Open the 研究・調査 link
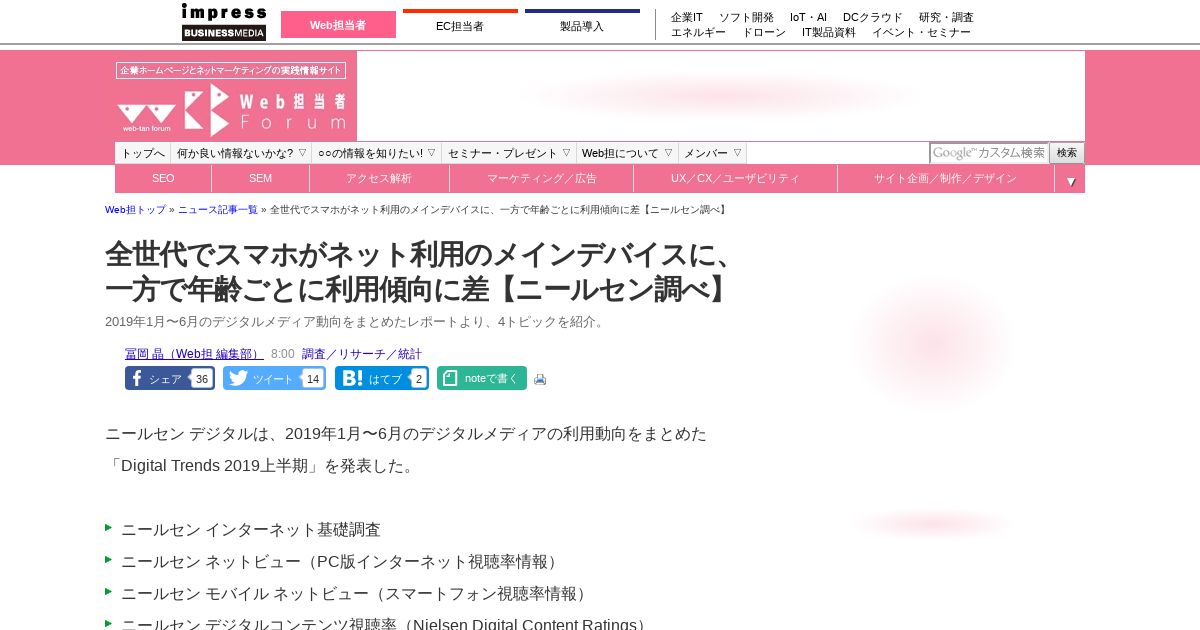1200x630 pixels. pos(946,17)
